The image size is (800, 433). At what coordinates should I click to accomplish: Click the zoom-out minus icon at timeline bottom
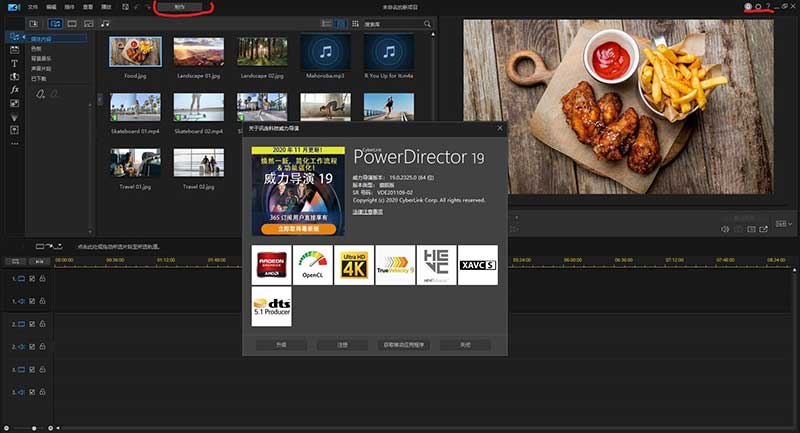coord(6,428)
